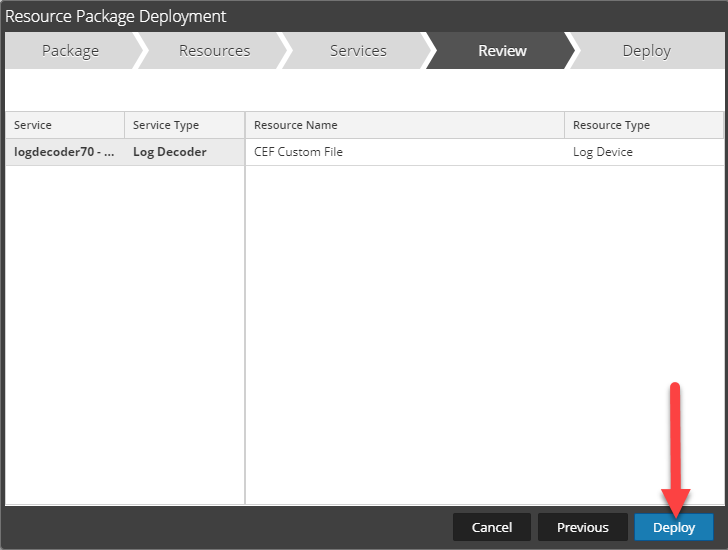Select the active Review wizard step
728x550 pixels.
click(502, 51)
